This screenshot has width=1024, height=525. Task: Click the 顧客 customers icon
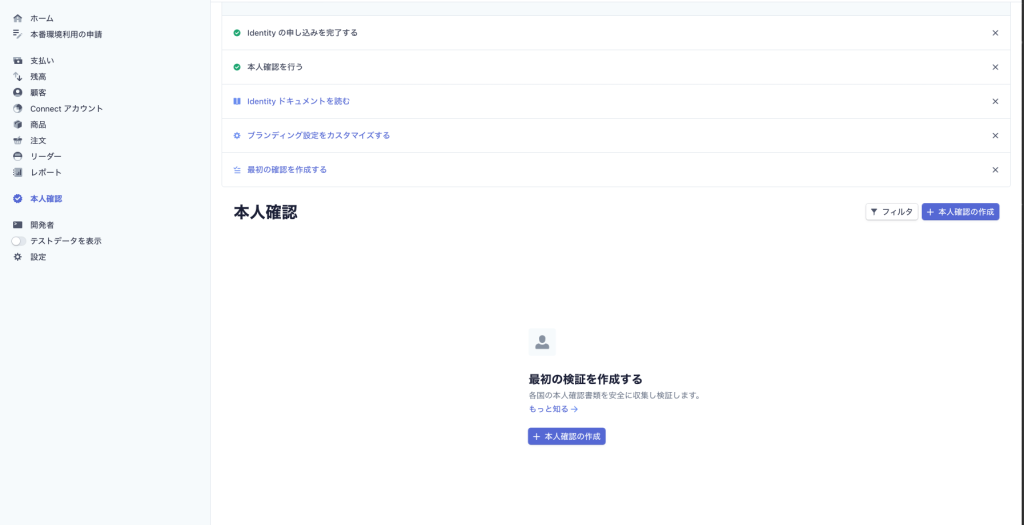point(17,92)
